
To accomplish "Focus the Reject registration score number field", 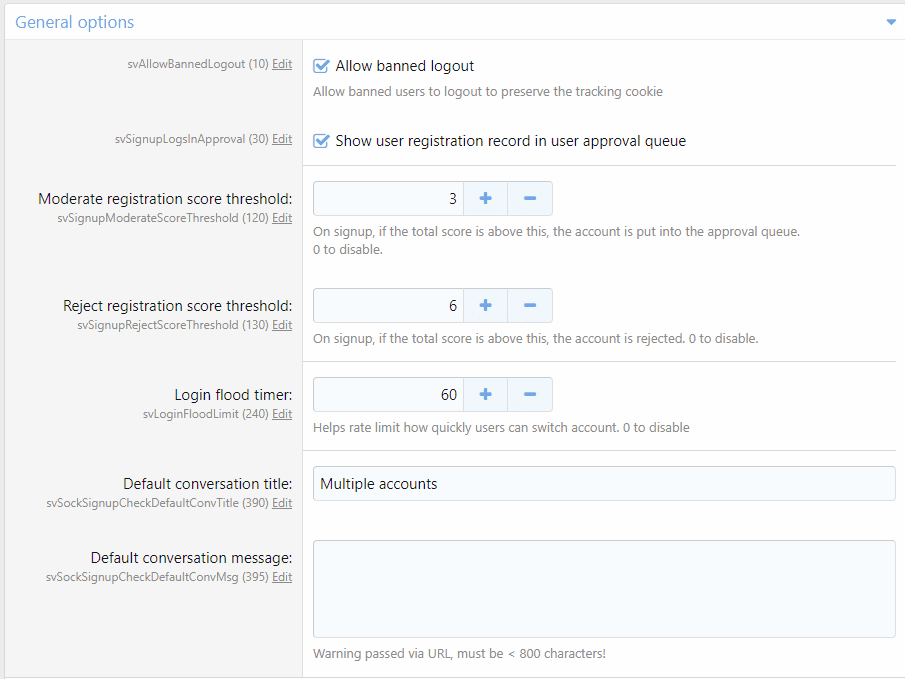I will 388,306.
